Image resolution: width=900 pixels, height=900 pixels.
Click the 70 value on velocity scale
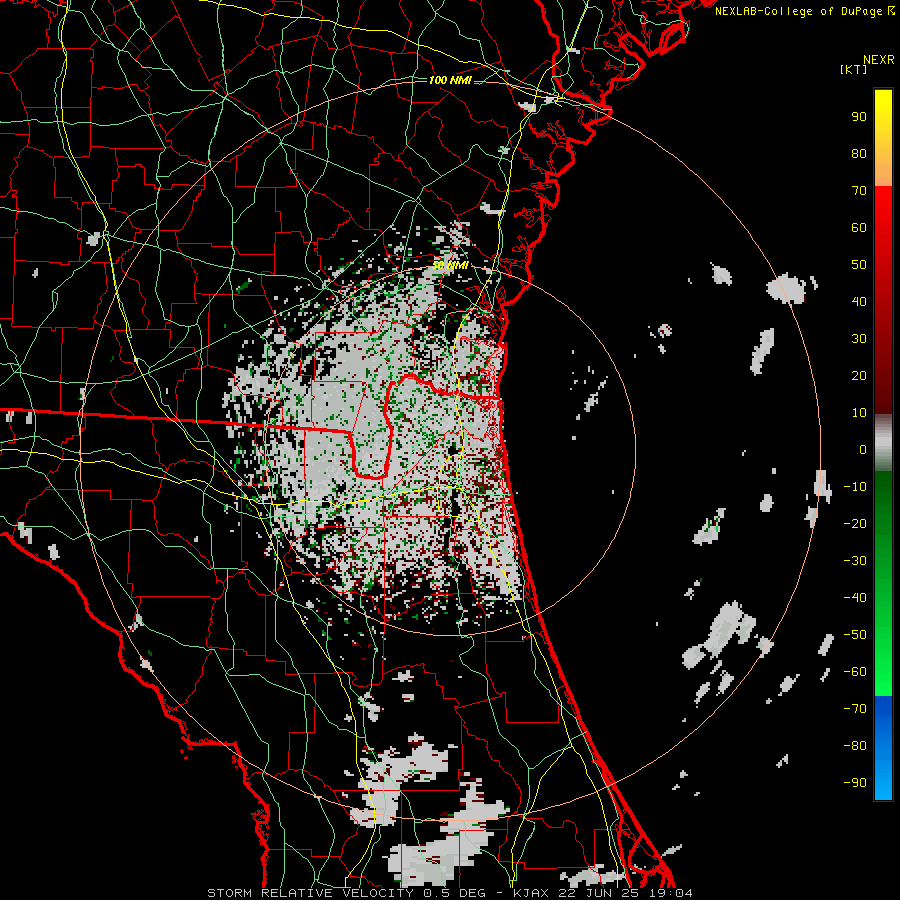tap(859, 191)
